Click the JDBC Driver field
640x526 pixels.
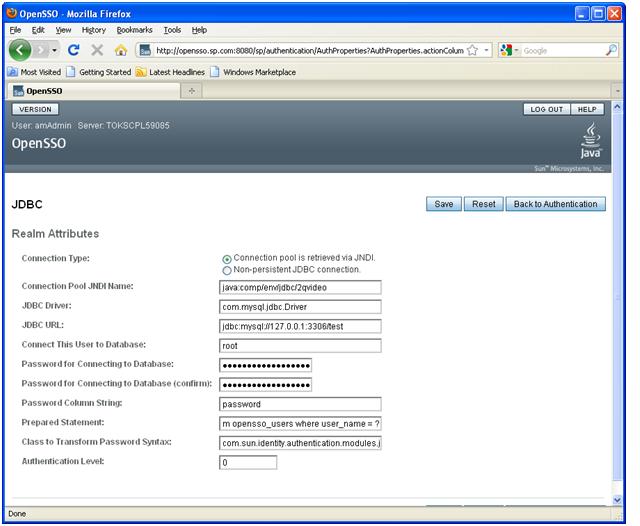tap(300, 307)
